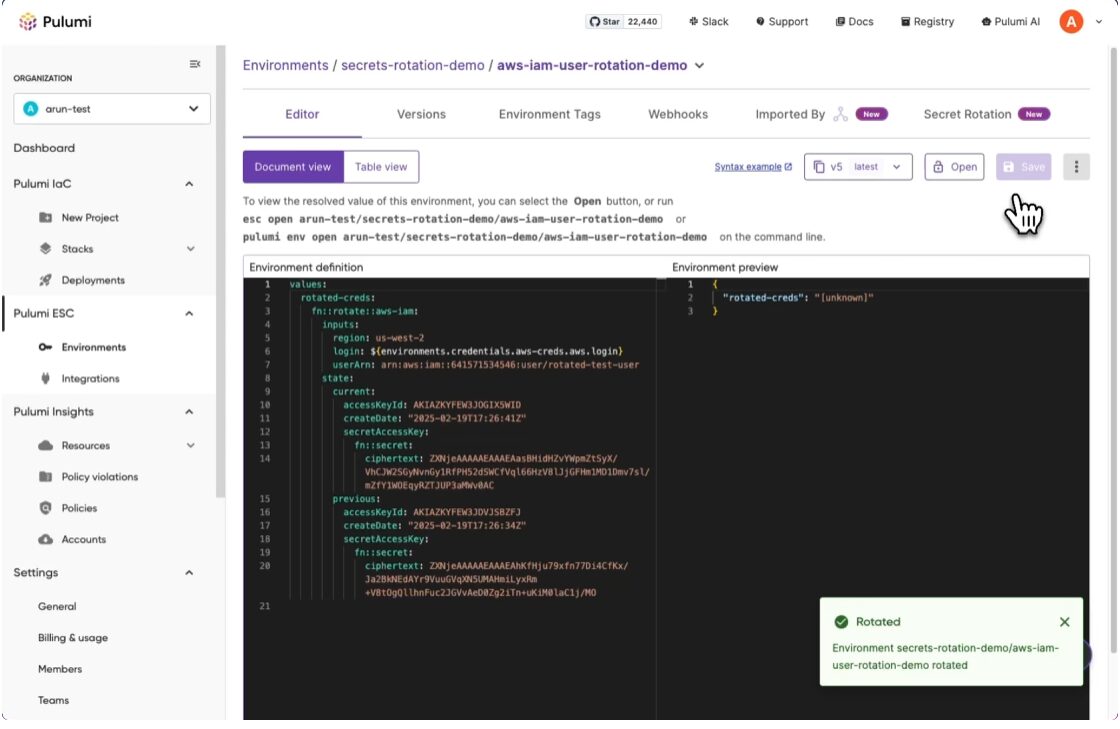Expand the Stacks submenu chevron

click(x=191, y=248)
